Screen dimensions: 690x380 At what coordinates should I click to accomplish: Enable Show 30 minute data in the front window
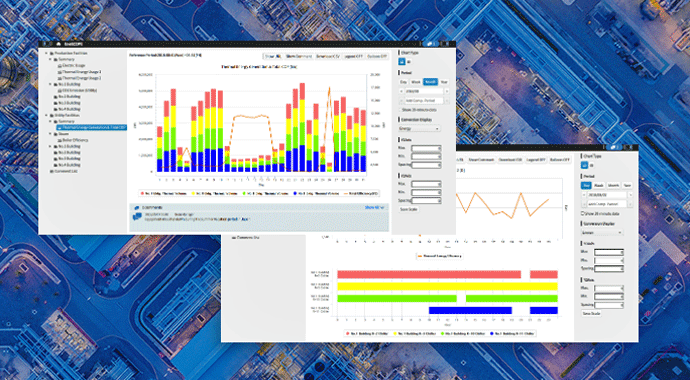point(400,110)
